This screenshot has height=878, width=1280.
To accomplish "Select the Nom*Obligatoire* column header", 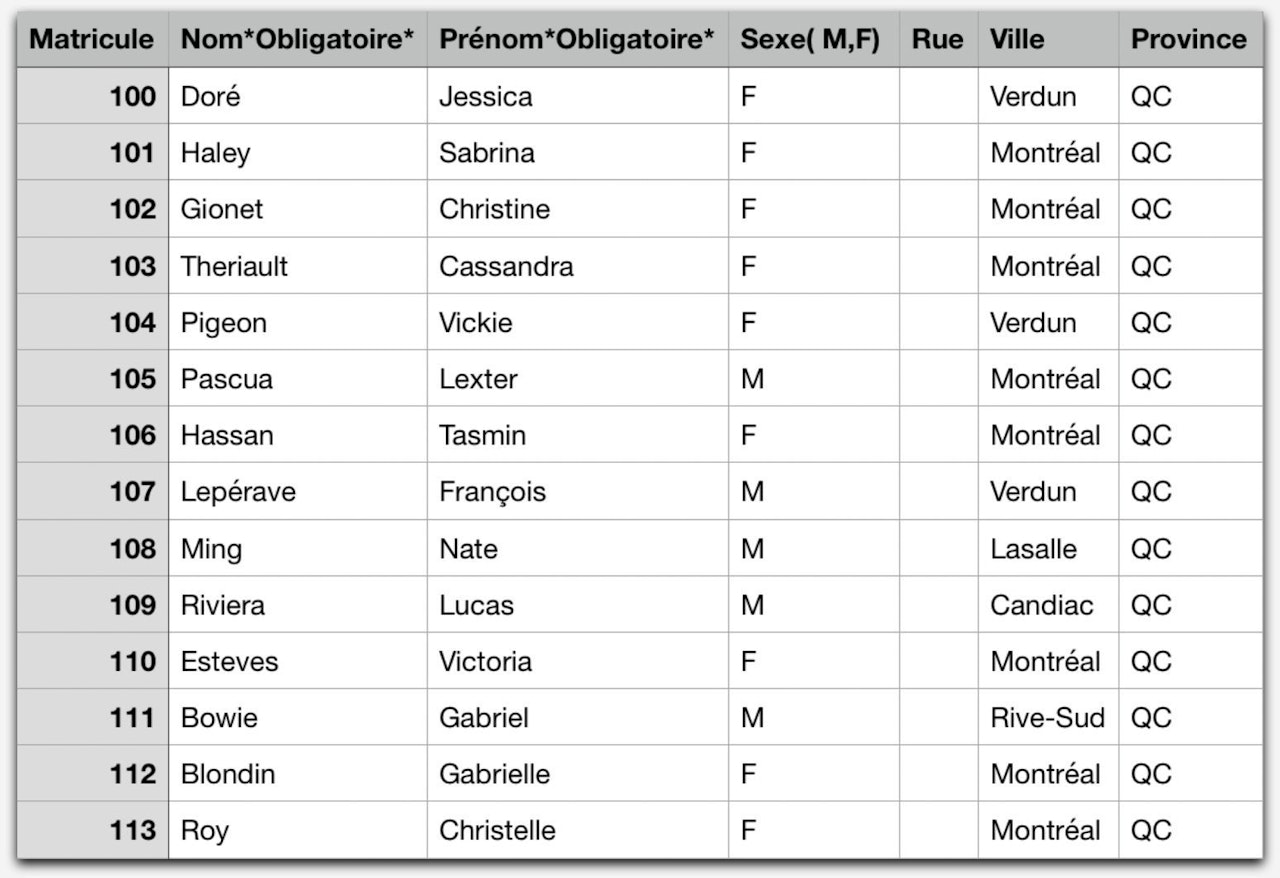I will pos(297,40).
